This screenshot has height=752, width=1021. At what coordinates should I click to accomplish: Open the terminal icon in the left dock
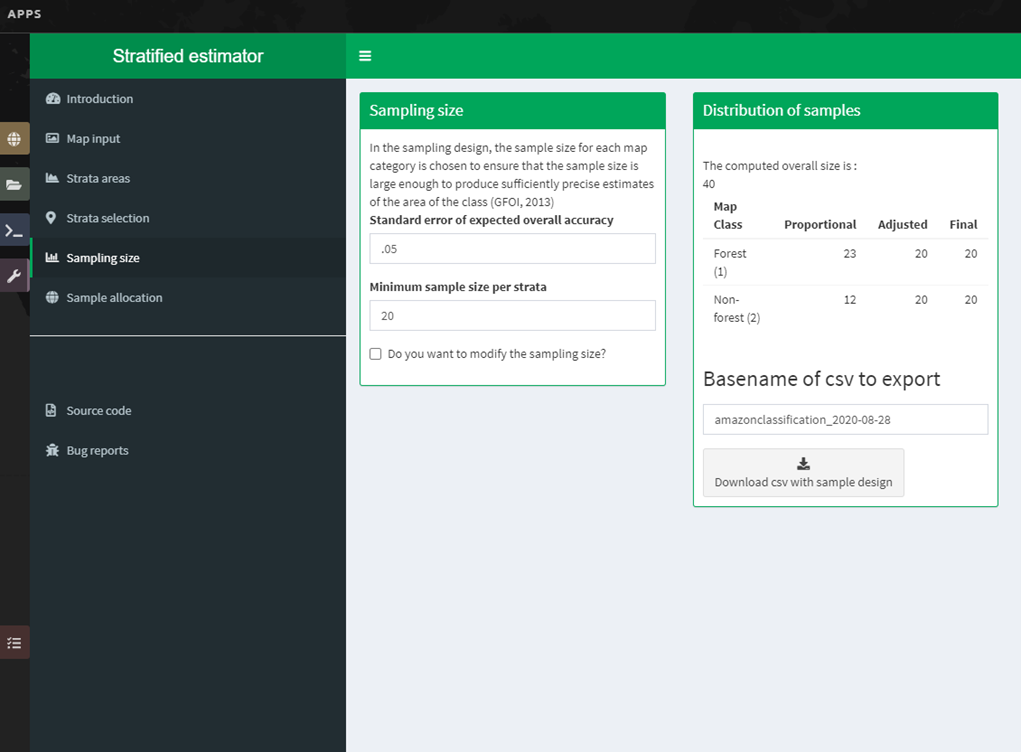(14, 230)
